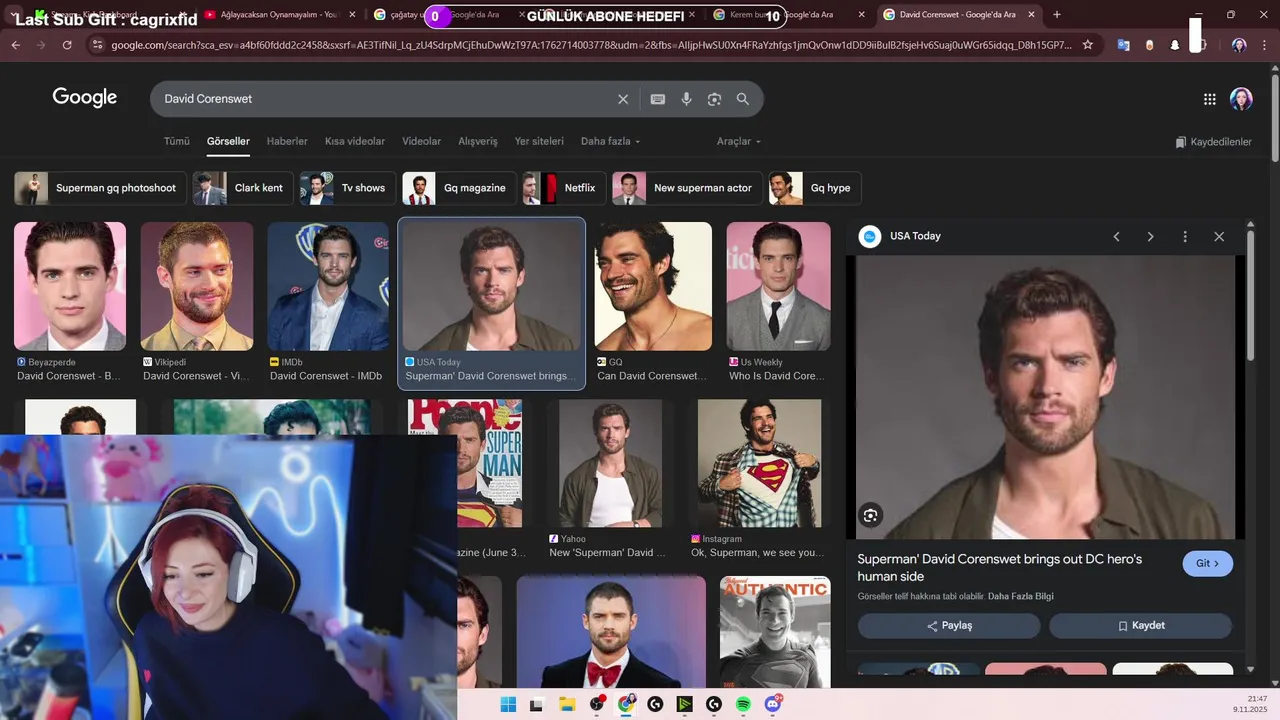Open OBS Studio from taskbar

(597, 704)
